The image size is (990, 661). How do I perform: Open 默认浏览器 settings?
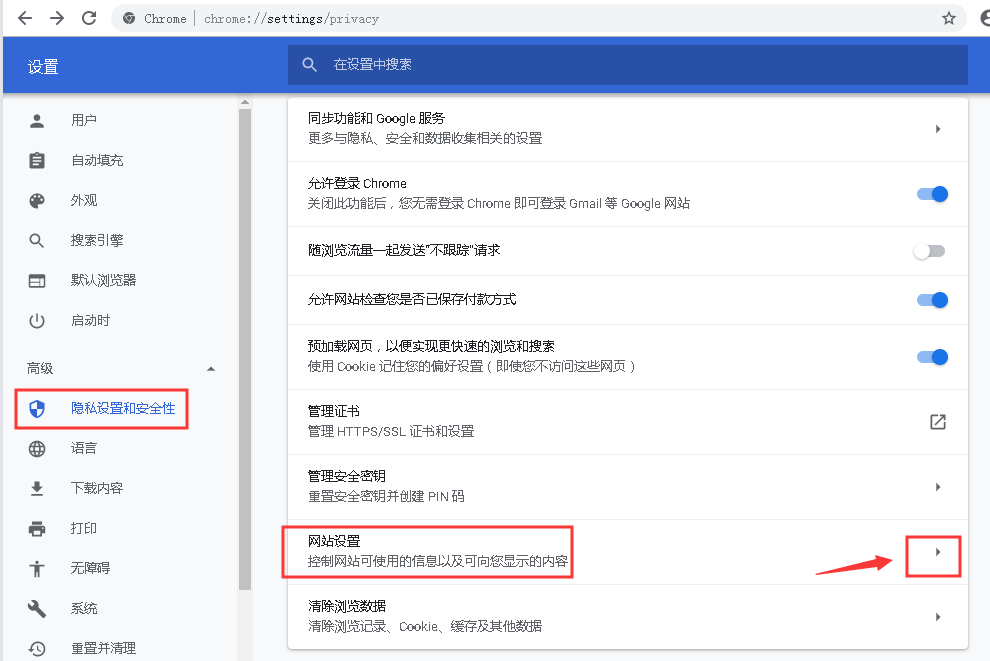[104, 280]
